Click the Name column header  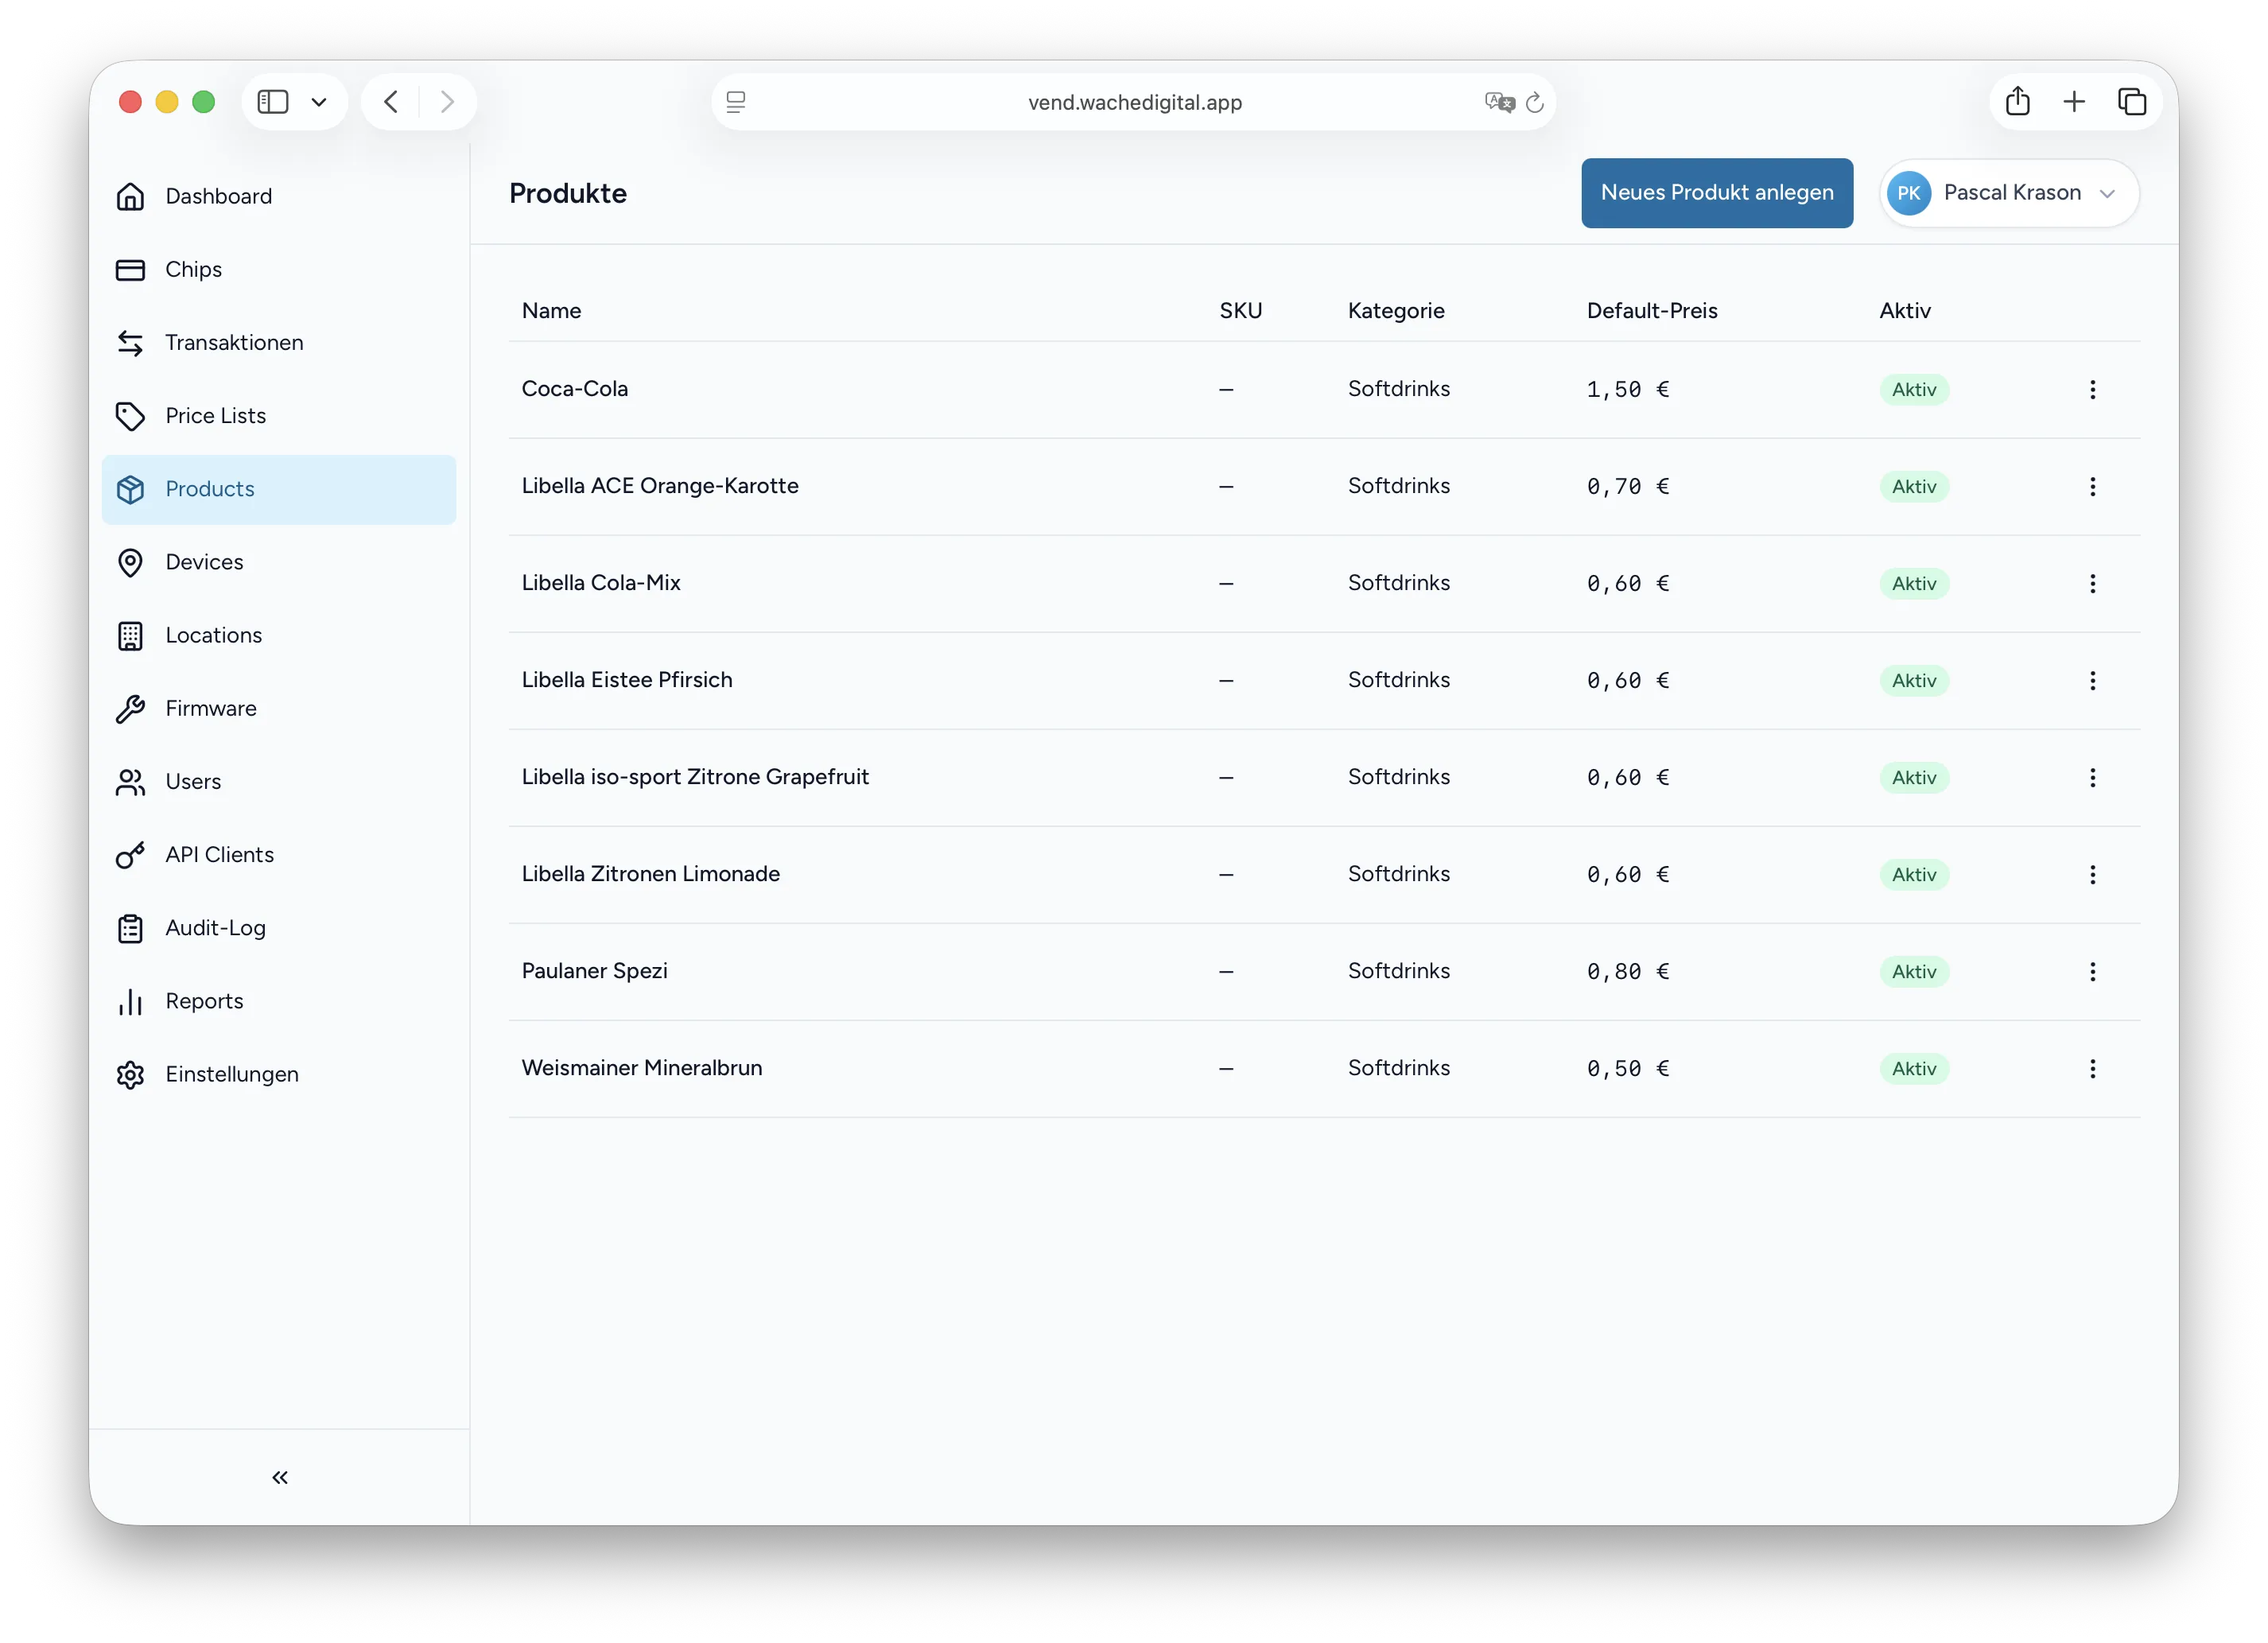[x=551, y=311]
